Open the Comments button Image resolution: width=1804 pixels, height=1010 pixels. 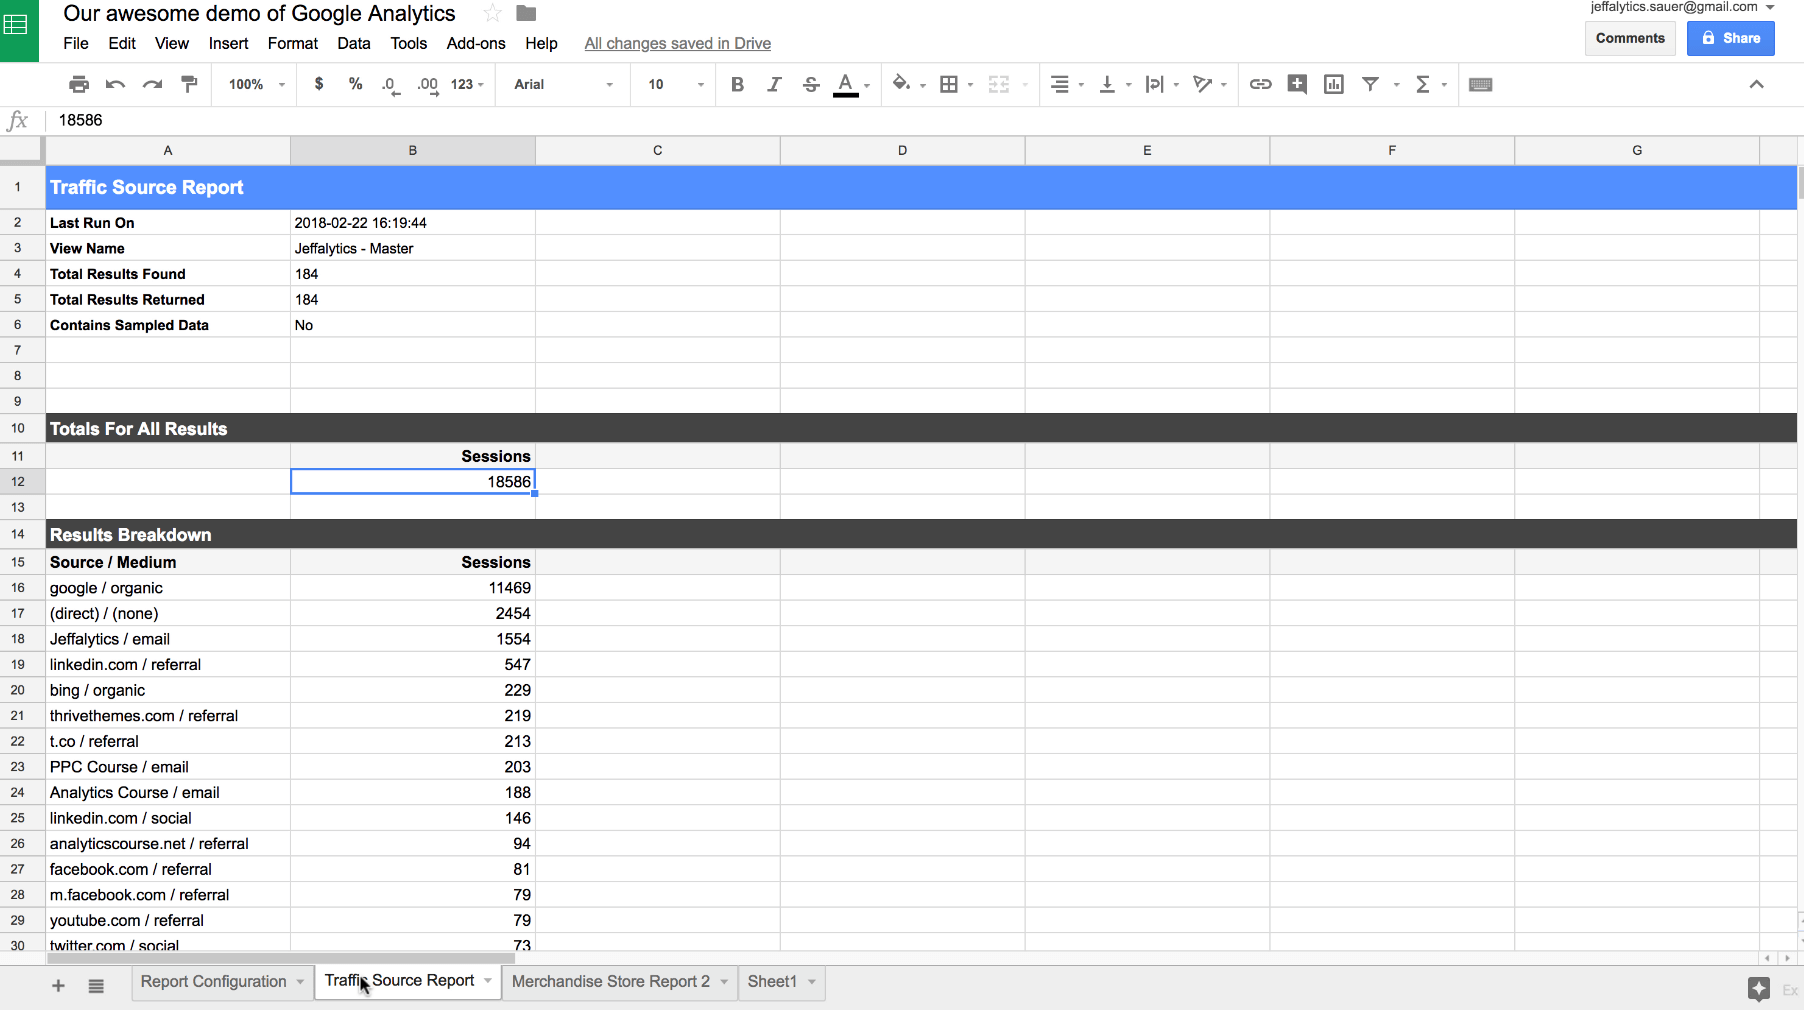click(x=1630, y=38)
